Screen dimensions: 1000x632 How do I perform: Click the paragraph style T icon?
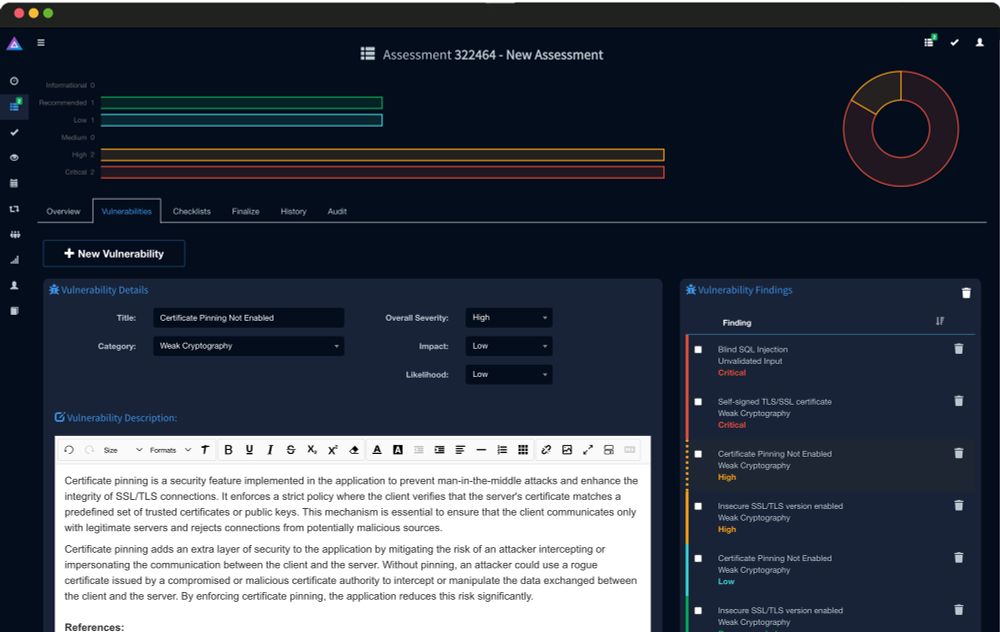205,450
